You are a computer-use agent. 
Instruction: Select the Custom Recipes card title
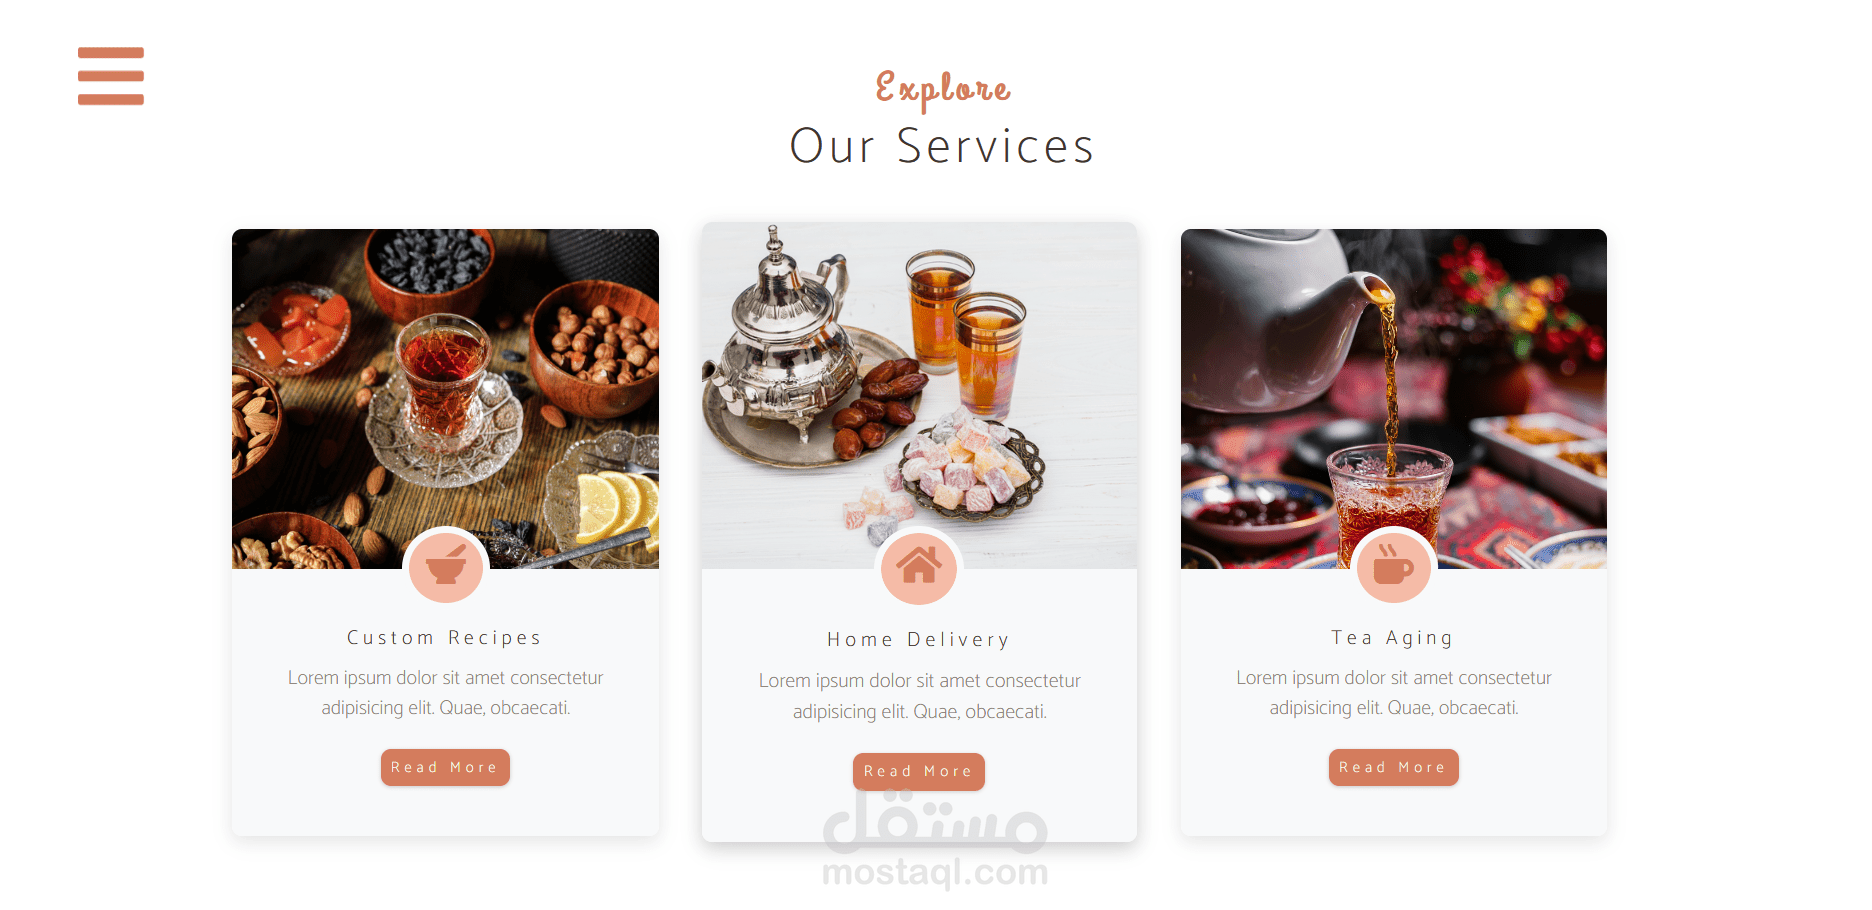coord(445,638)
